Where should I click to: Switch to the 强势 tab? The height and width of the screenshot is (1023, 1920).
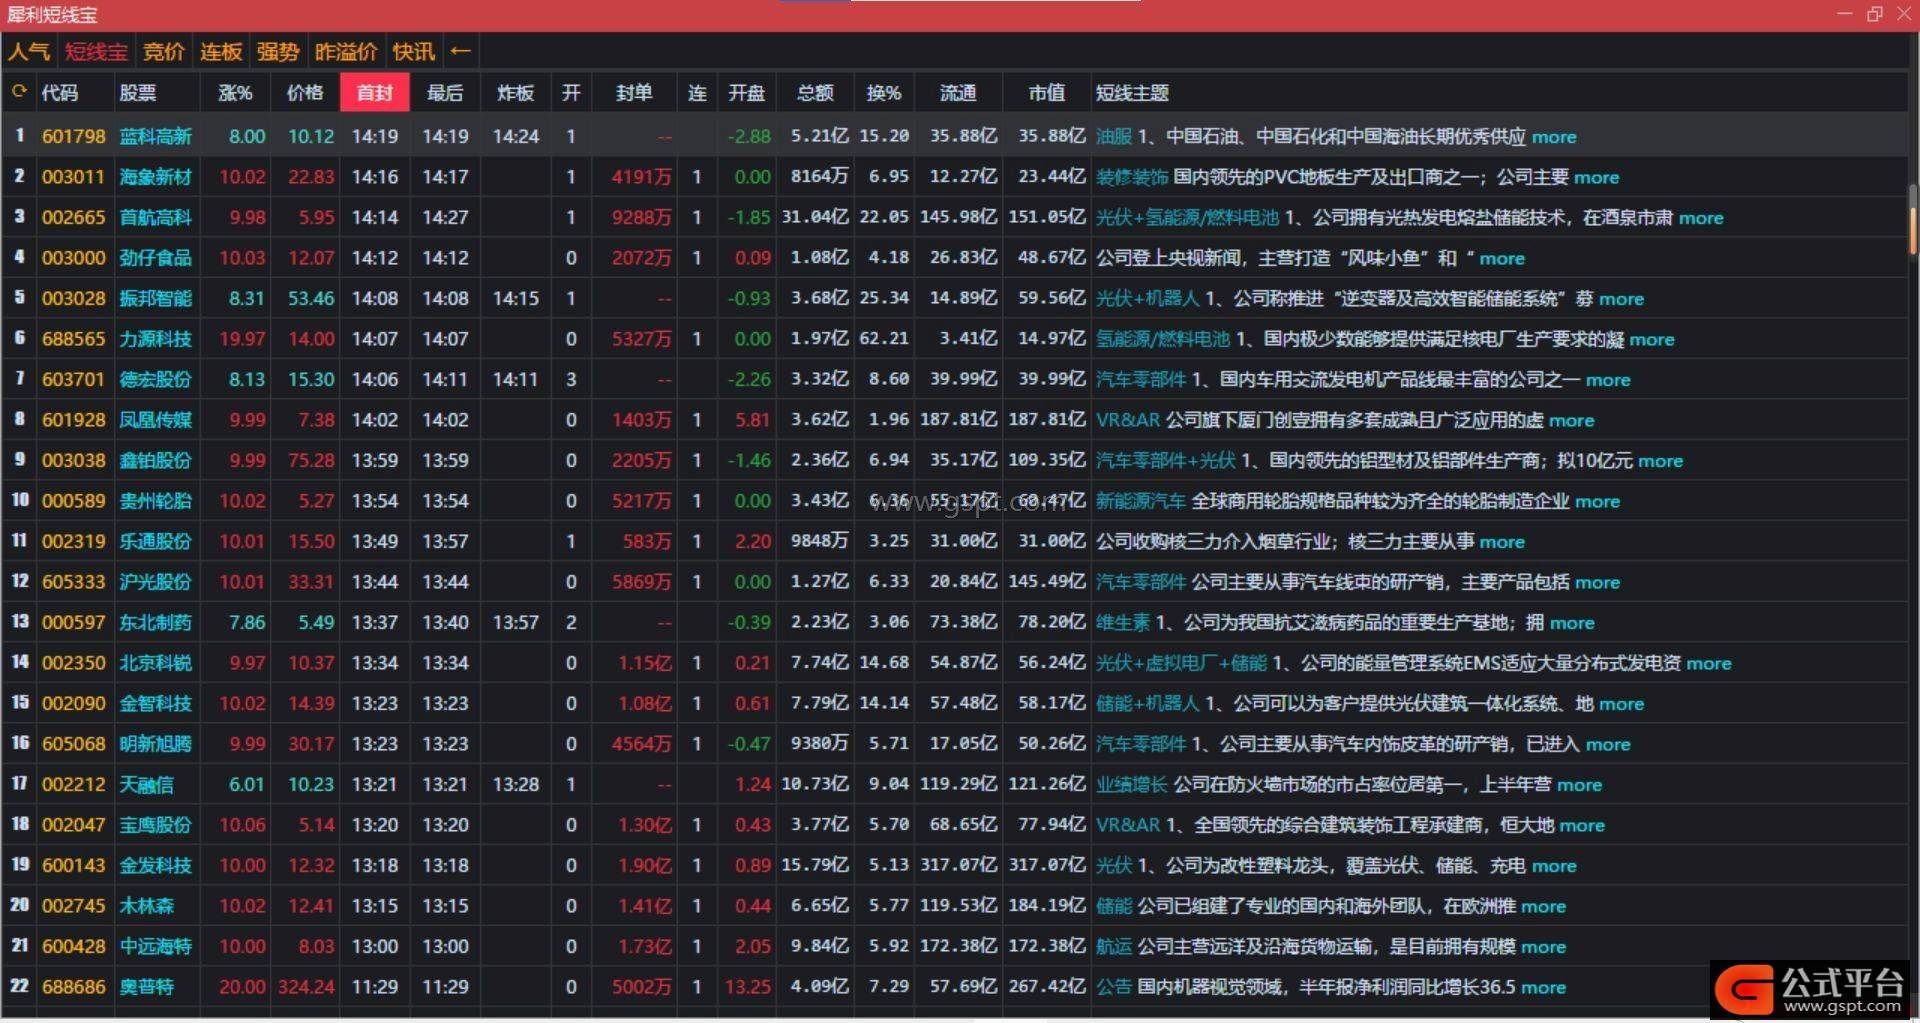pyautogui.click(x=278, y=51)
